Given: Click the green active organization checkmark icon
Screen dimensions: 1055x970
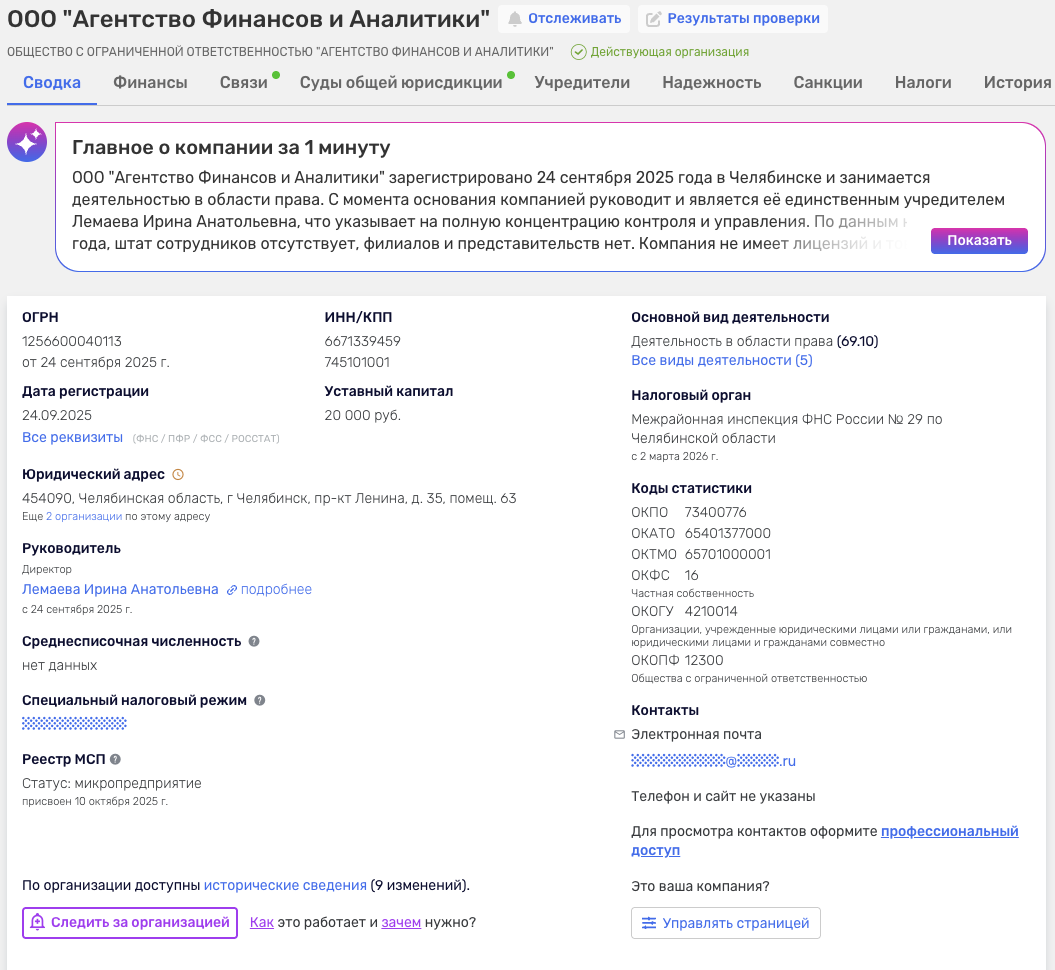Looking at the screenshot, I should pos(578,52).
